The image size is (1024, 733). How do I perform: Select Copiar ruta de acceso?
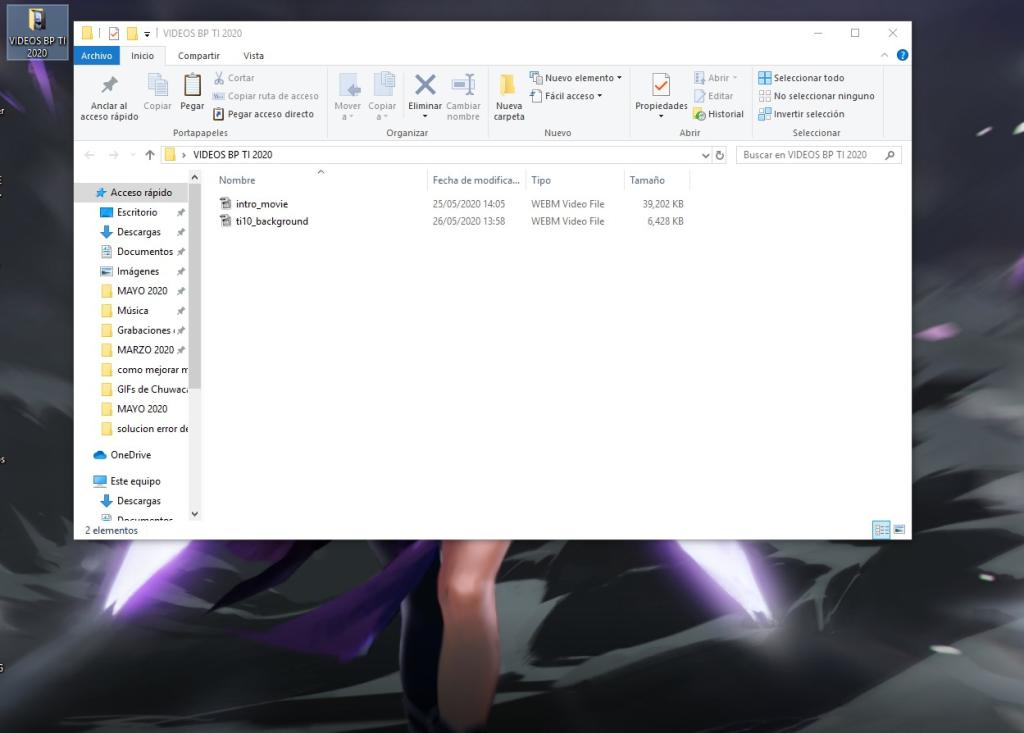[266, 96]
